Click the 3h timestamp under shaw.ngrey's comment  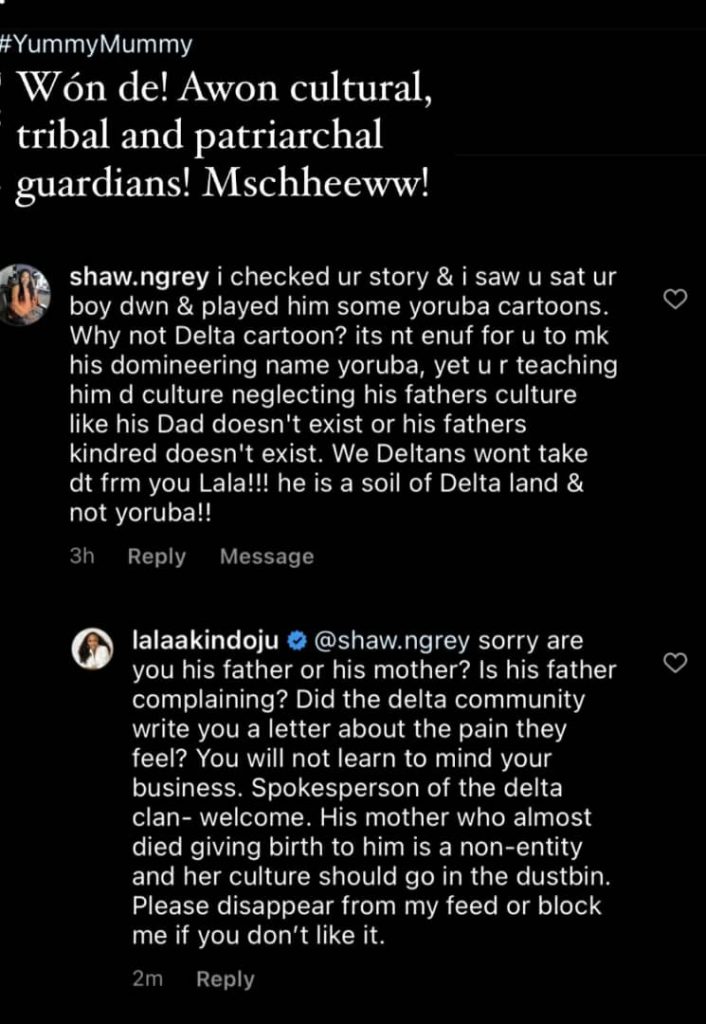click(82, 557)
